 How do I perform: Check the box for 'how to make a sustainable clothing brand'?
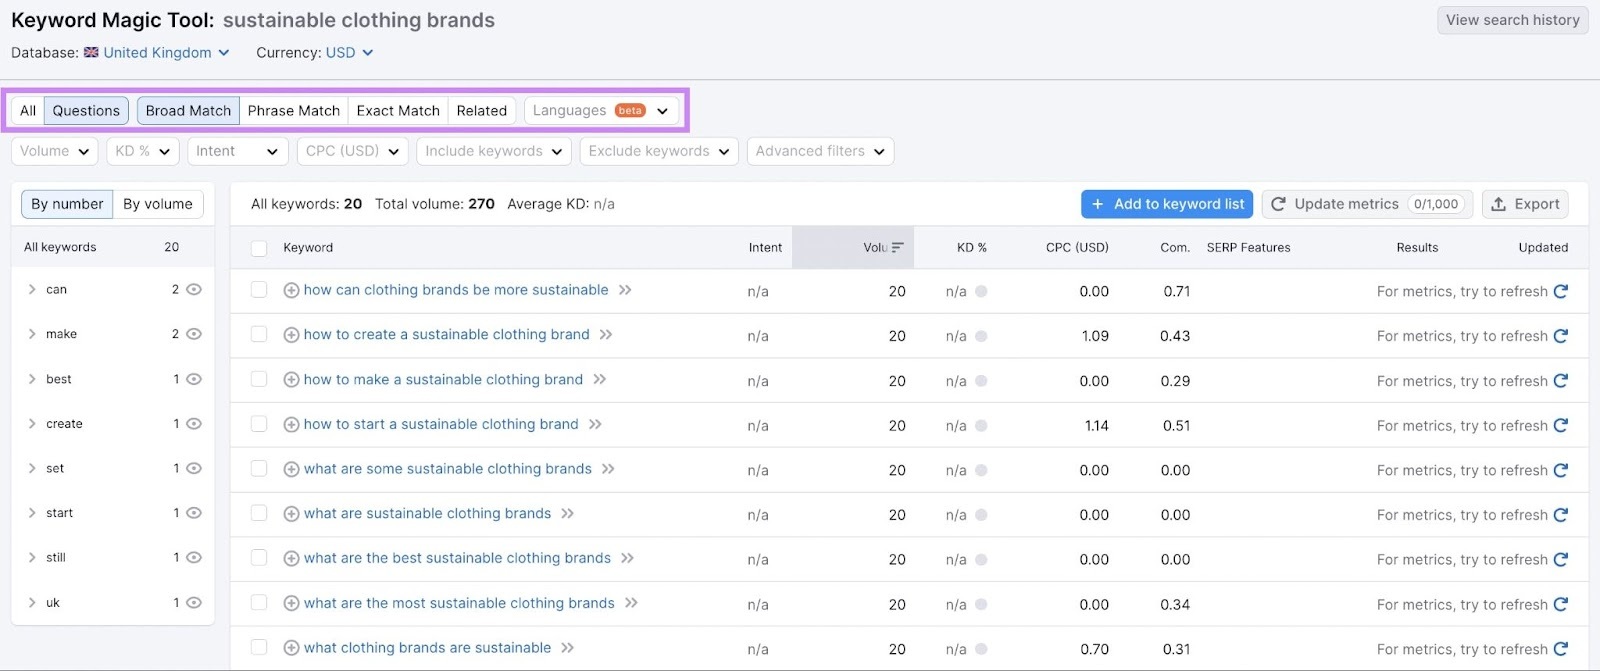point(259,380)
